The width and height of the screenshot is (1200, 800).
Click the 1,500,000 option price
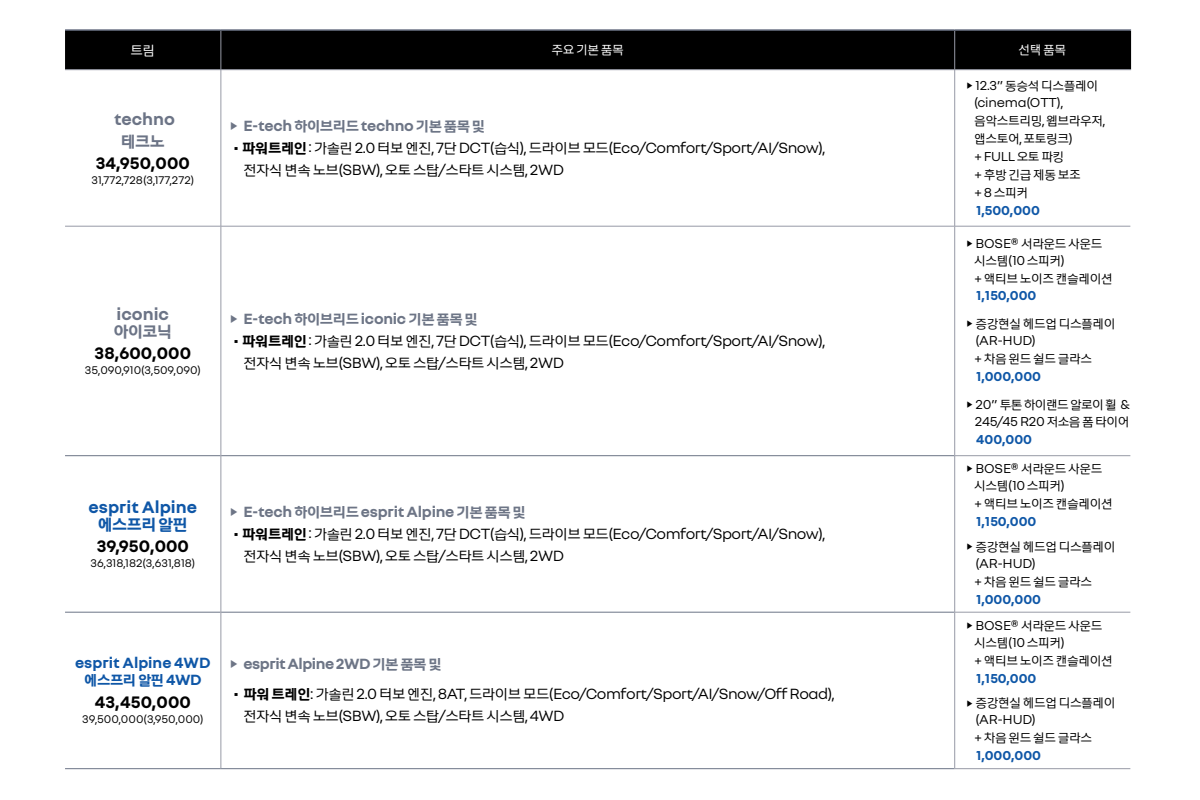click(x=1007, y=211)
